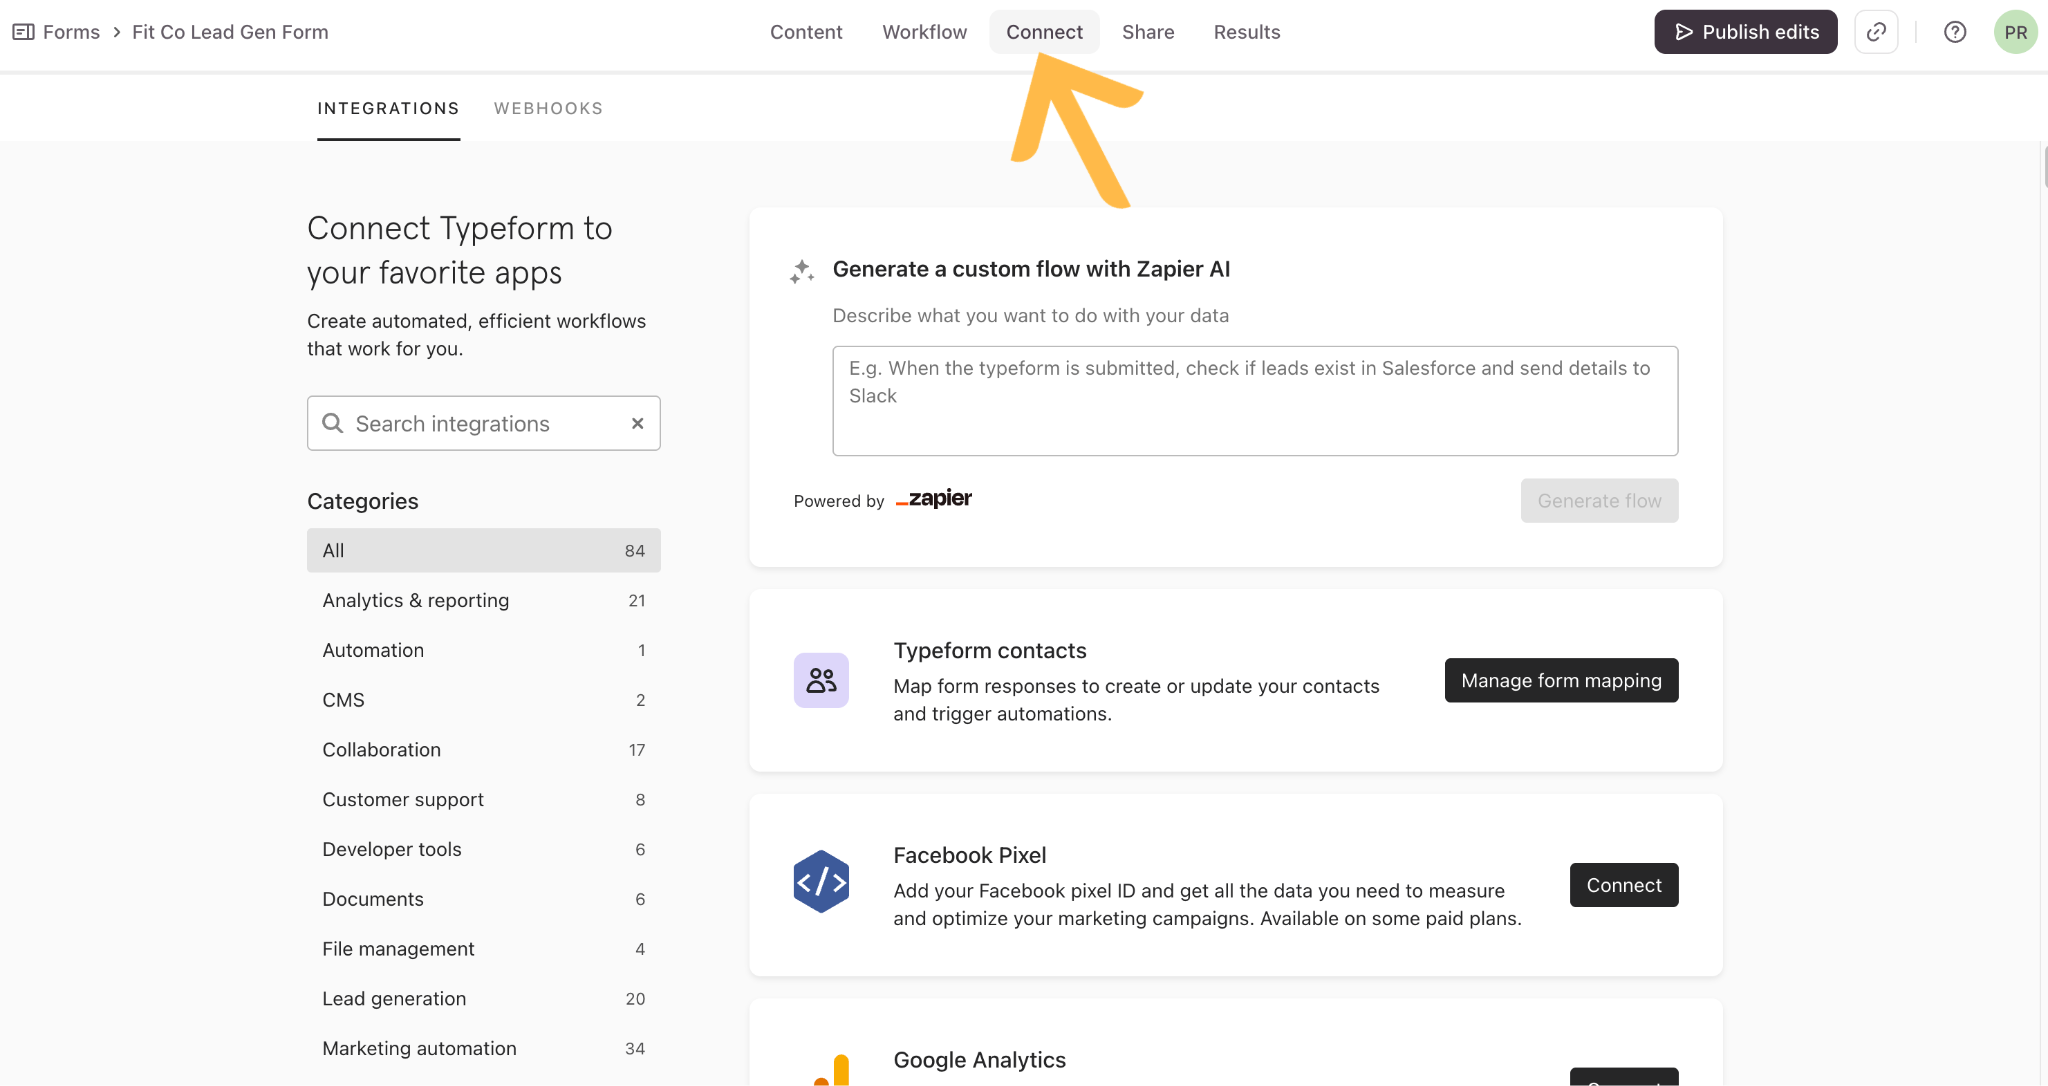Viewport: 2048px width, 1086px height.
Task: Click the Forms icon in the breadcrumb
Action: click(23, 32)
